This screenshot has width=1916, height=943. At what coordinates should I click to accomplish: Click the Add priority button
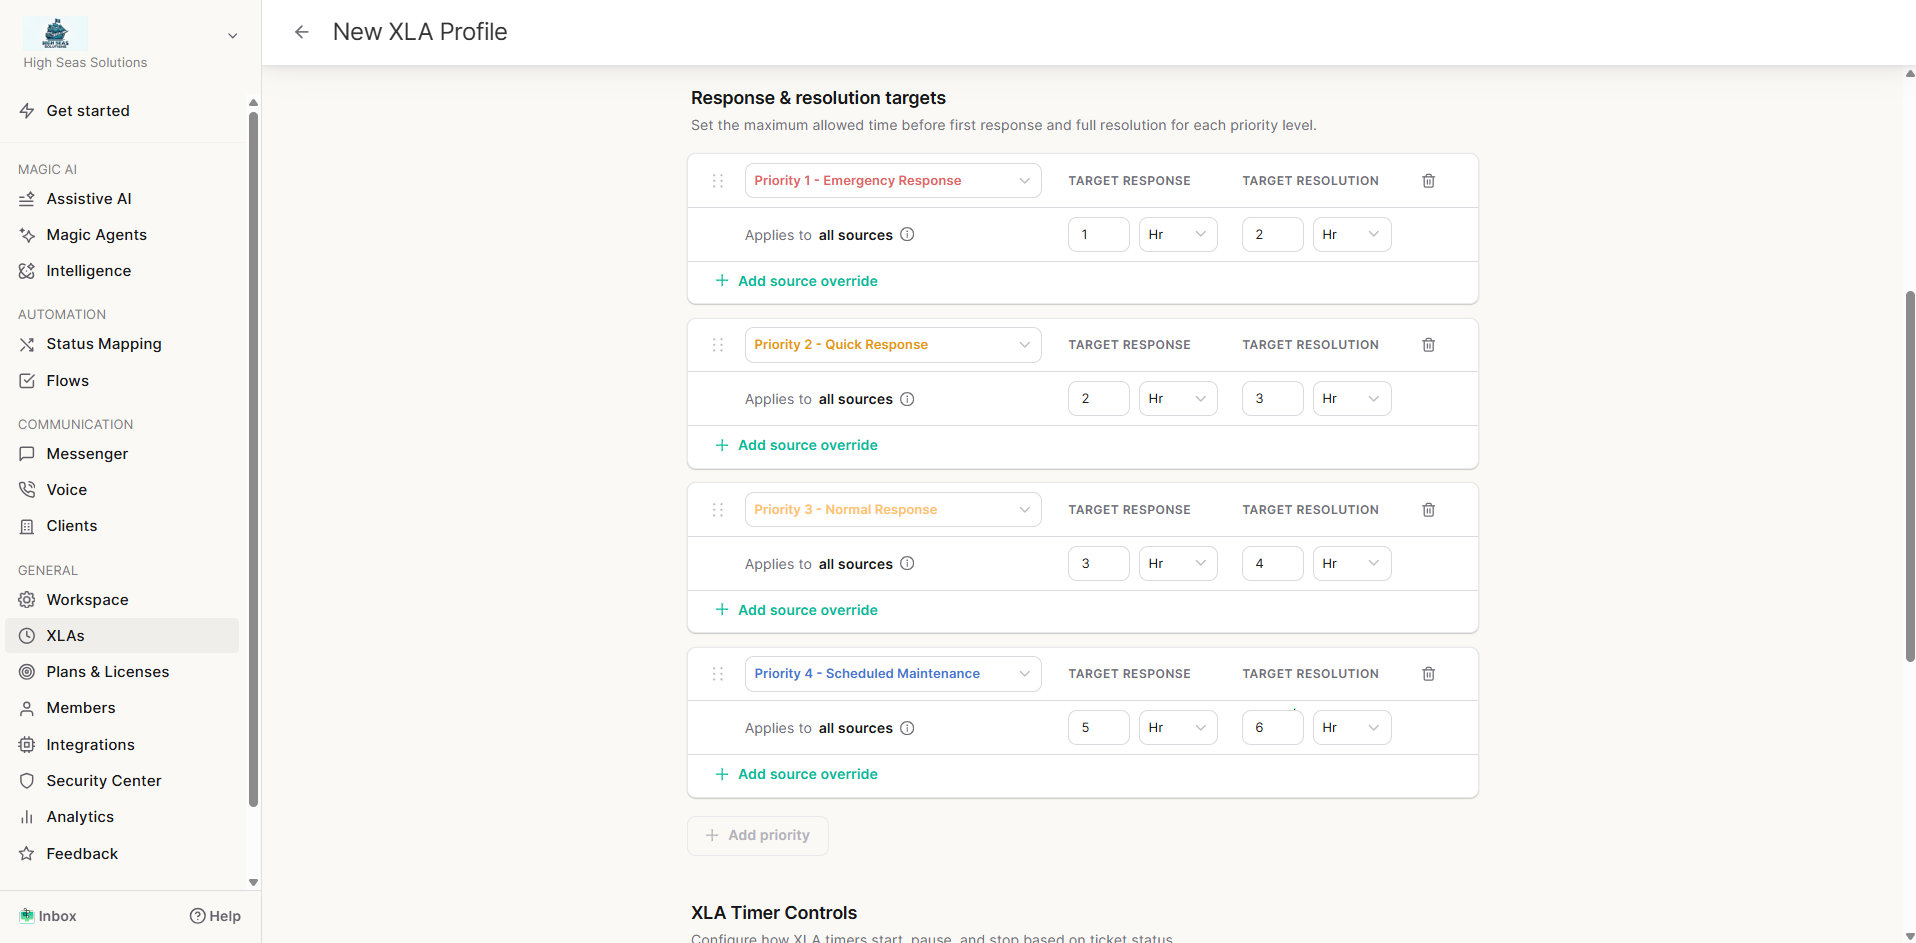(x=758, y=835)
